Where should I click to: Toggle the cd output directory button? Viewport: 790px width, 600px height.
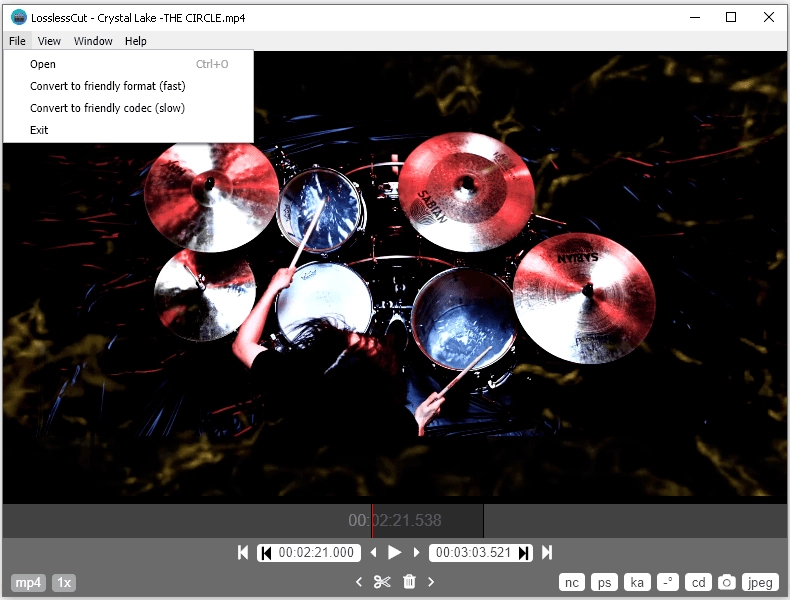tap(698, 582)
